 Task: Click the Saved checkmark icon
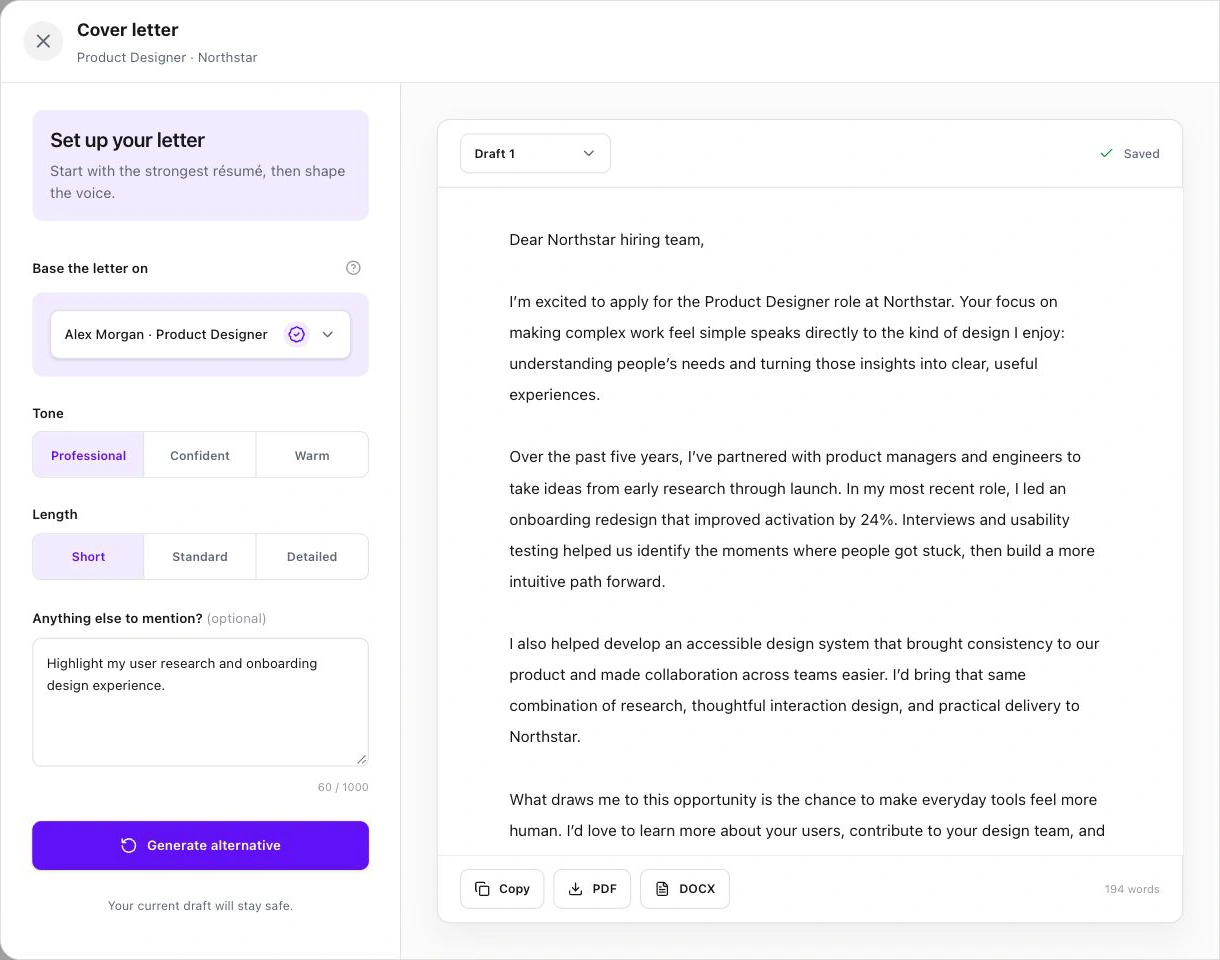[1106, 154]
